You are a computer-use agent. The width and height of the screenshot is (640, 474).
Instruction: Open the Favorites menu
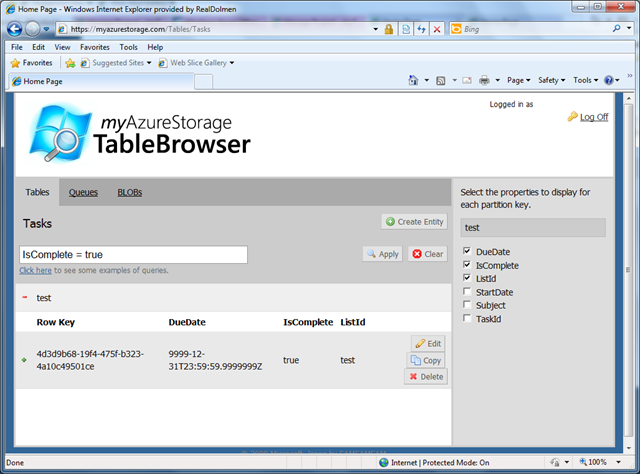95,47
